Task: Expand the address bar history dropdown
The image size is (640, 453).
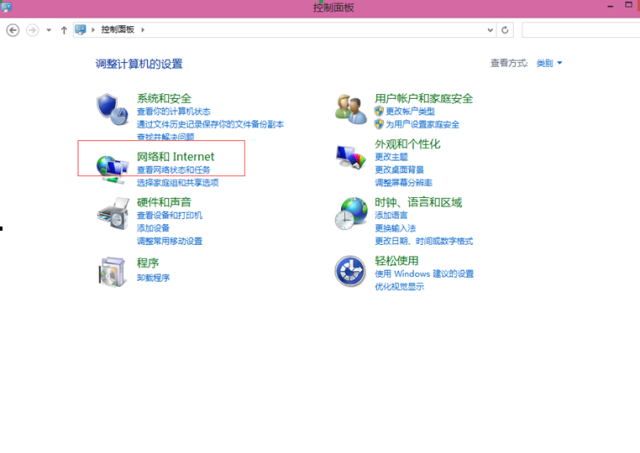Action: [x=490, y=30]
